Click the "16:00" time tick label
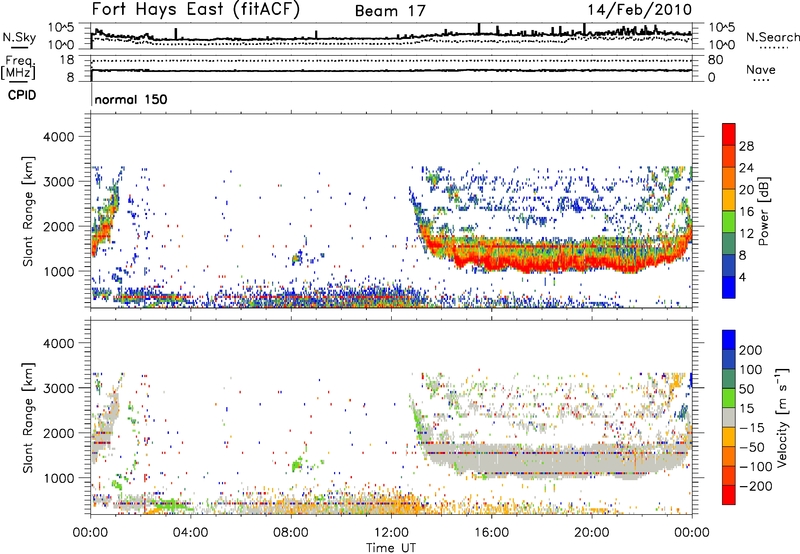This screenshot has height=554, width=800. click(x=491, y=533)
